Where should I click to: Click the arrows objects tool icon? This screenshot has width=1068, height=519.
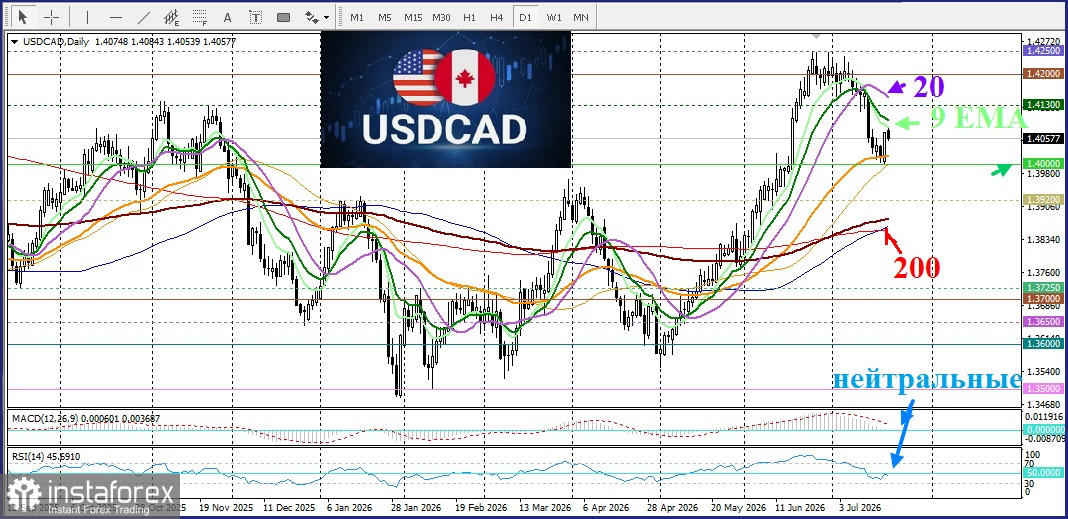(x=311, y=17)
